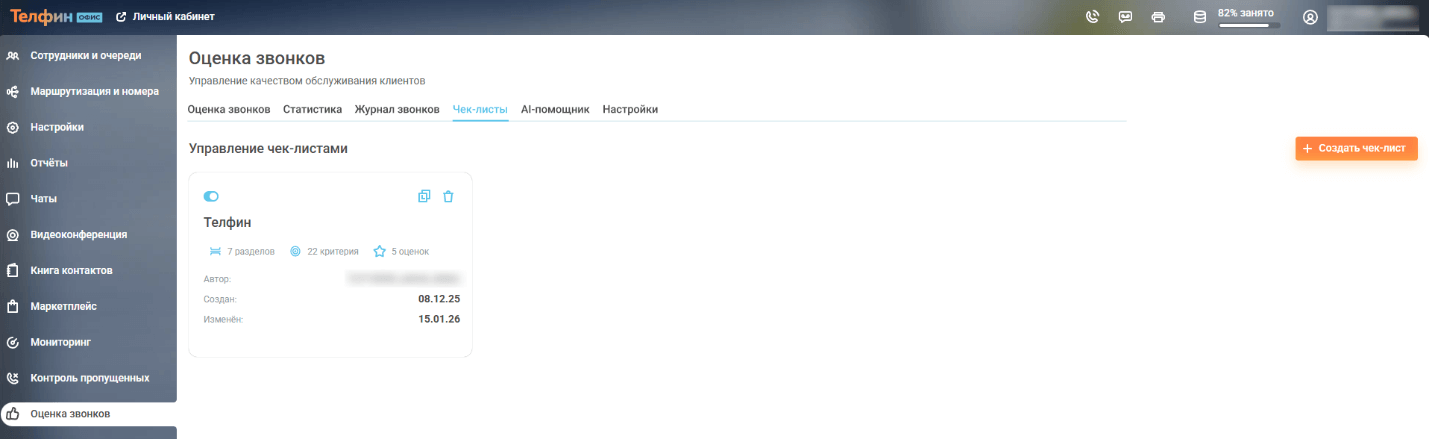Open the user profile avatar icon
The image size is (1429, 439).
click(1310, 17)
